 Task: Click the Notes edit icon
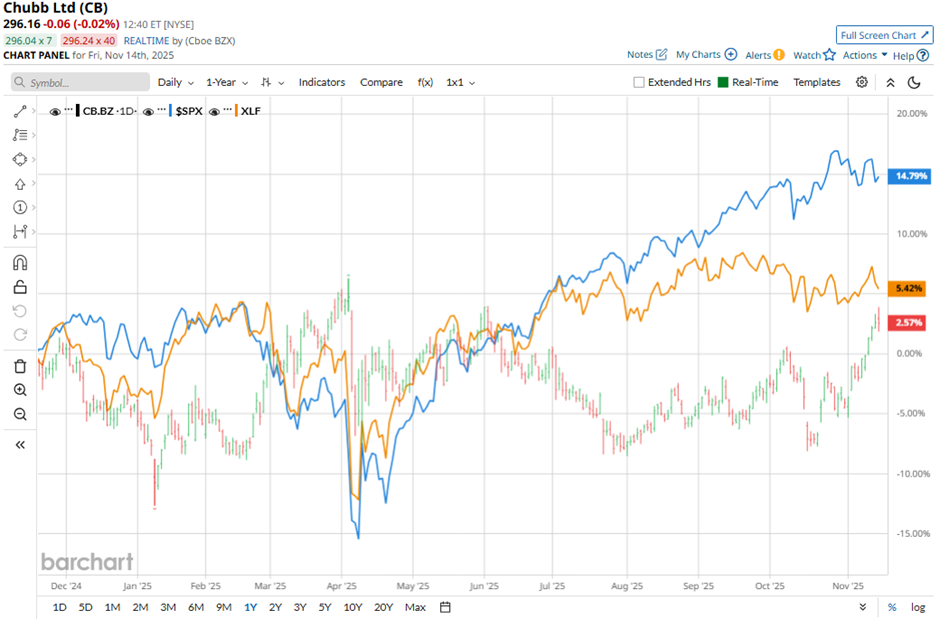coord(661,55)
